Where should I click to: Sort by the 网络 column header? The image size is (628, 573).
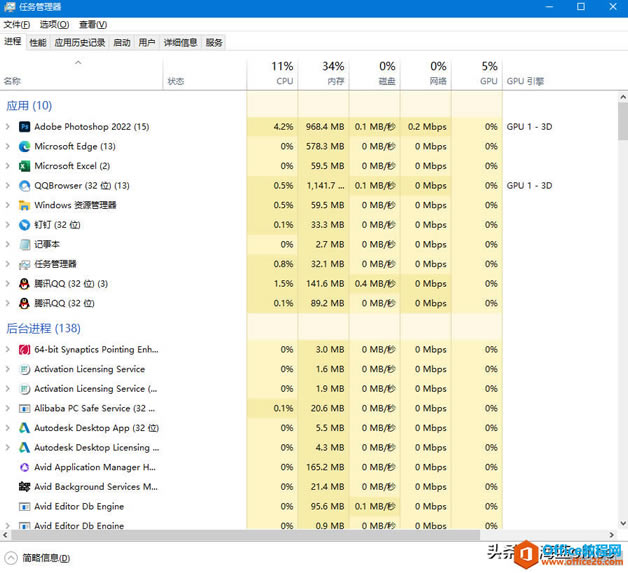point(426,74)
